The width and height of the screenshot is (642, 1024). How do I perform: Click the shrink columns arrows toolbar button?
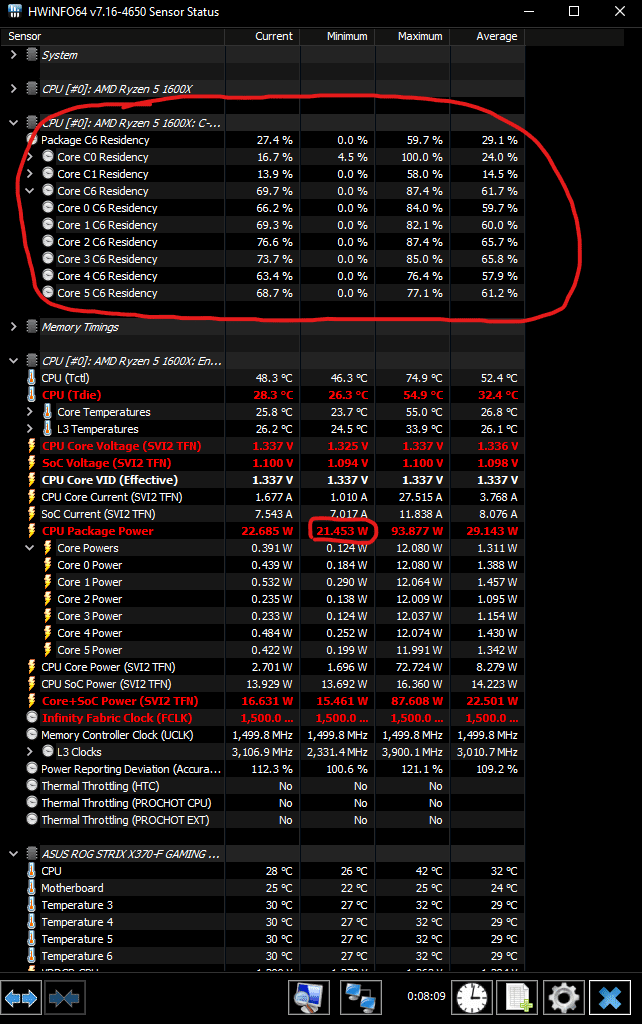click(64, 998)
